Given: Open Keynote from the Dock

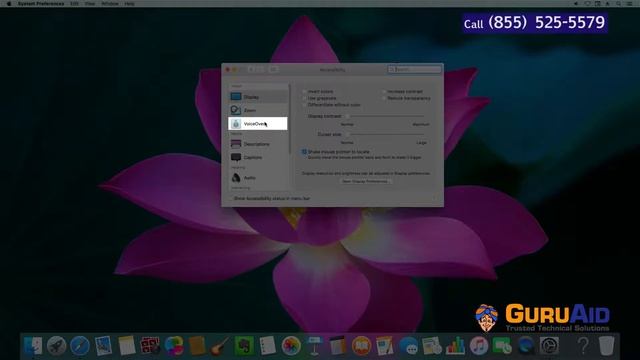Looking at the screenshot, I should (315, 346).
